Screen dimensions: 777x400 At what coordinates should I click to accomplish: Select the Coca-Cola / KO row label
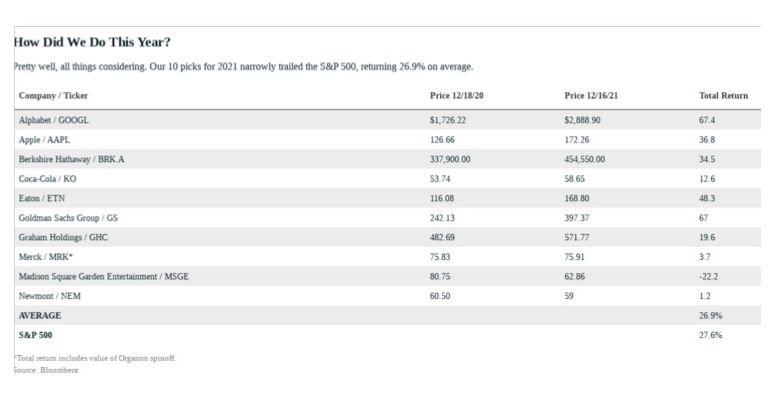[x=48, y=179]
